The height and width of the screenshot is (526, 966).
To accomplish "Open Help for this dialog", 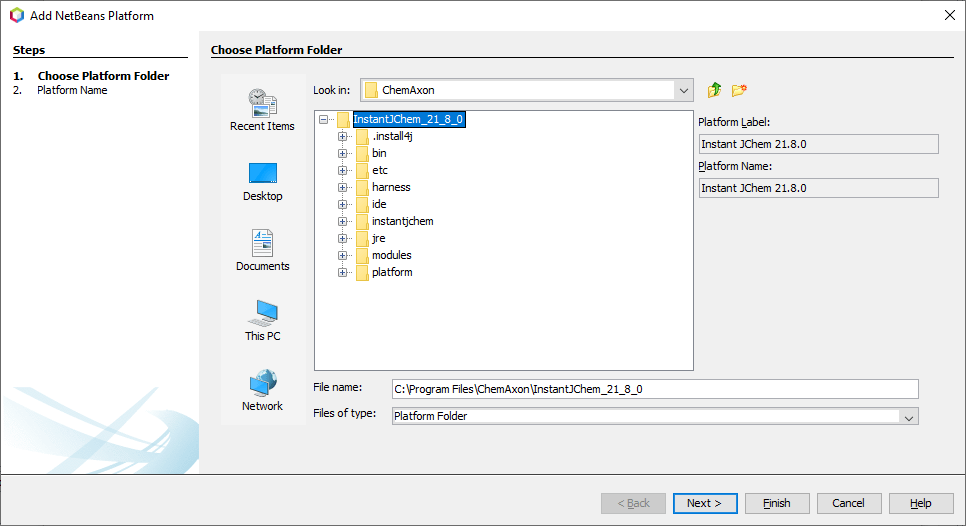I will click(921, 503).
